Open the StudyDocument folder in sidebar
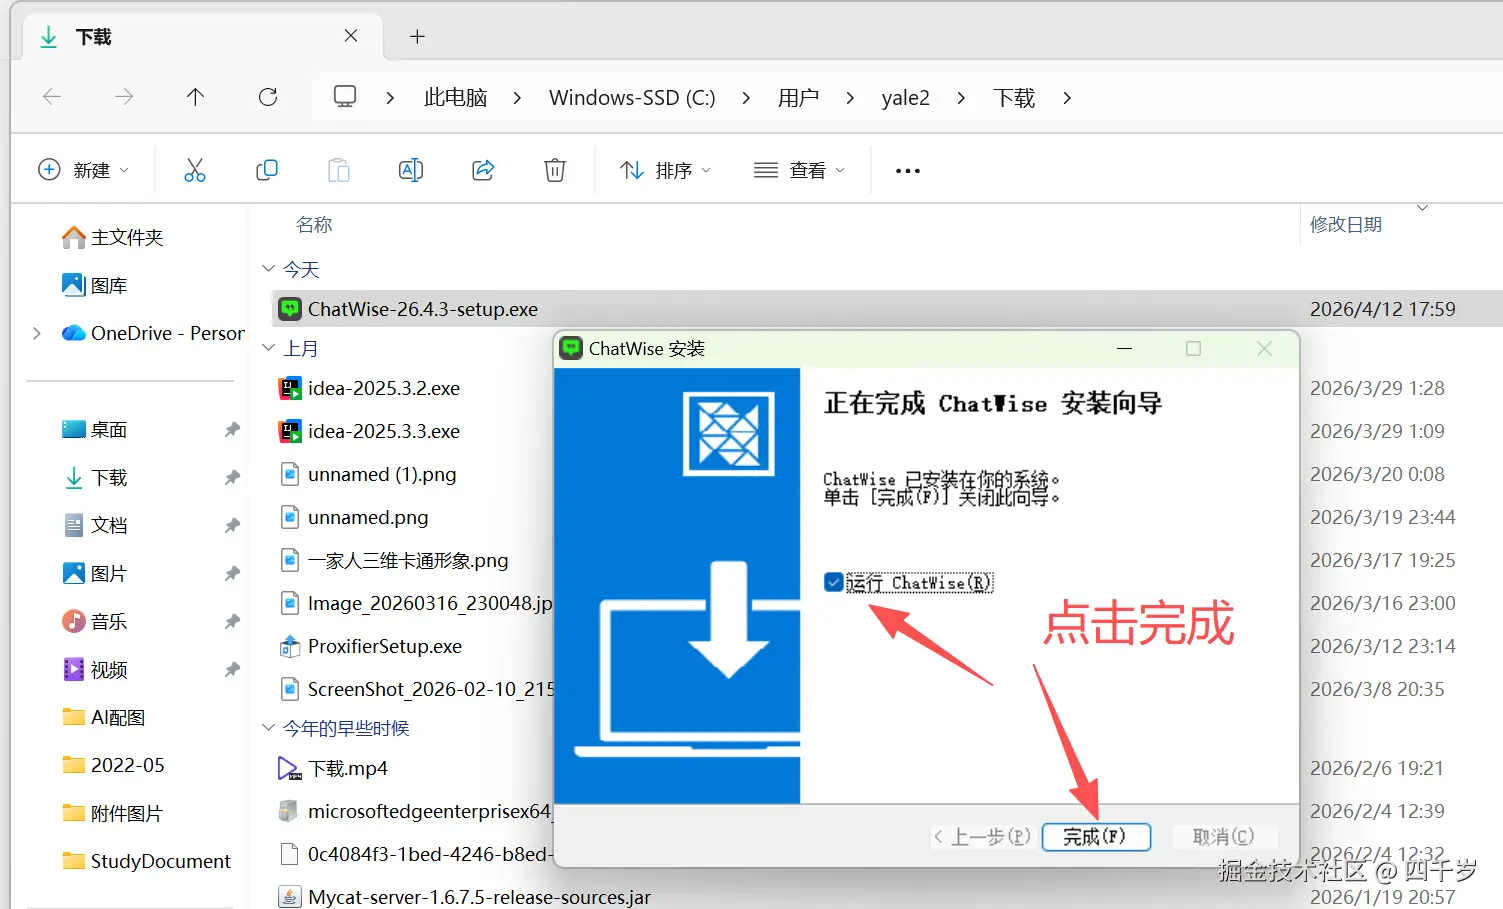The width and height of the screenshot is (1503, 909). (146, 861)
